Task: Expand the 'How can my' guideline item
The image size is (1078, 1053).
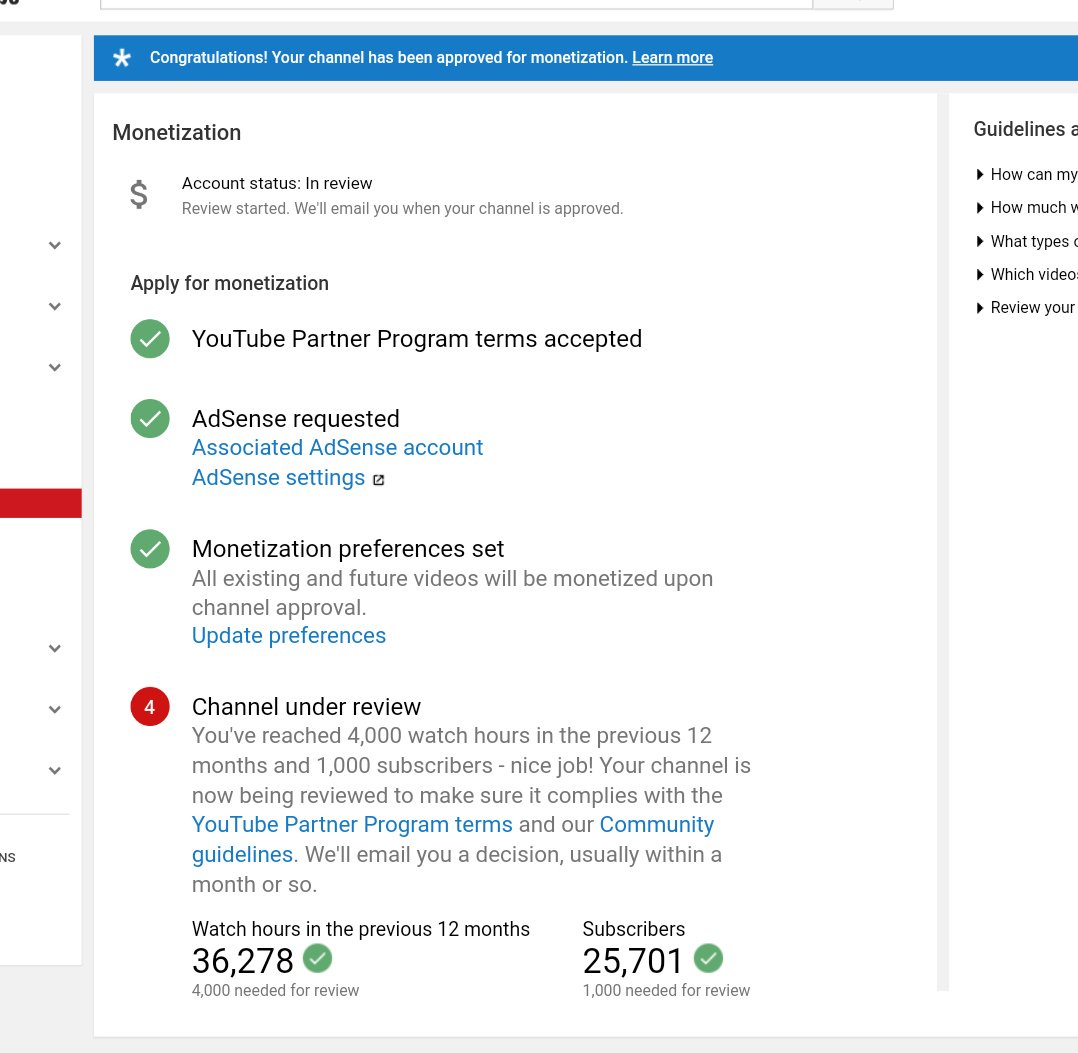Action: (x=1026, y=175)
